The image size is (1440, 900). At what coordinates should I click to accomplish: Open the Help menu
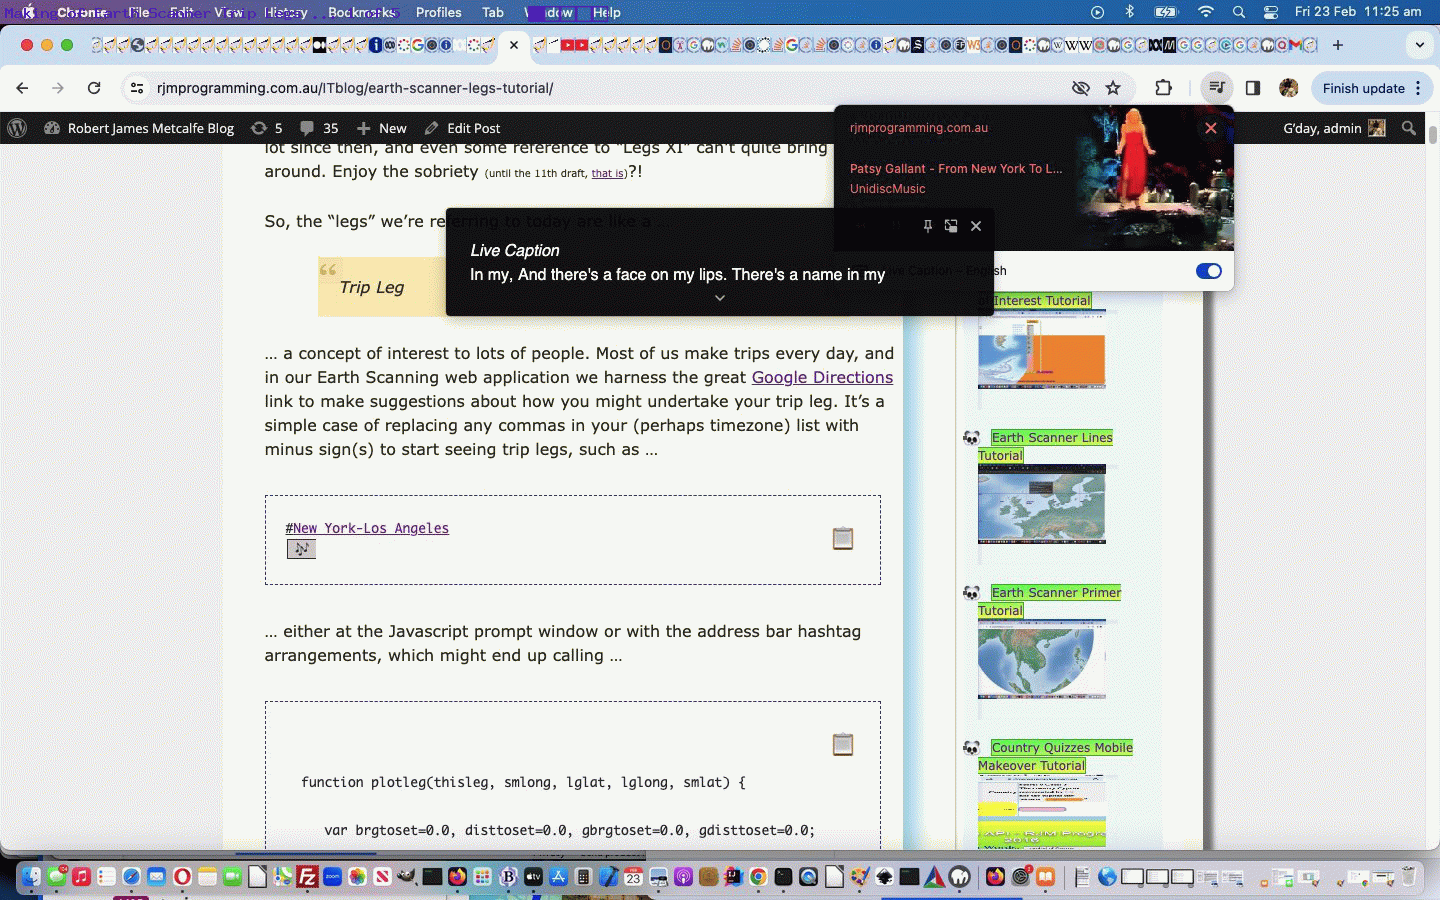coord(606,12)
